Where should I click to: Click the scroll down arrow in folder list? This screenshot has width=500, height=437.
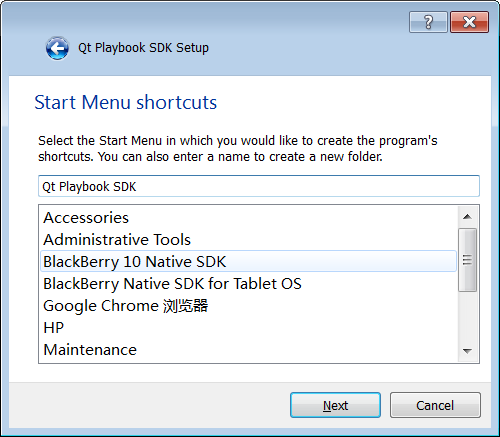coord(467,351)
